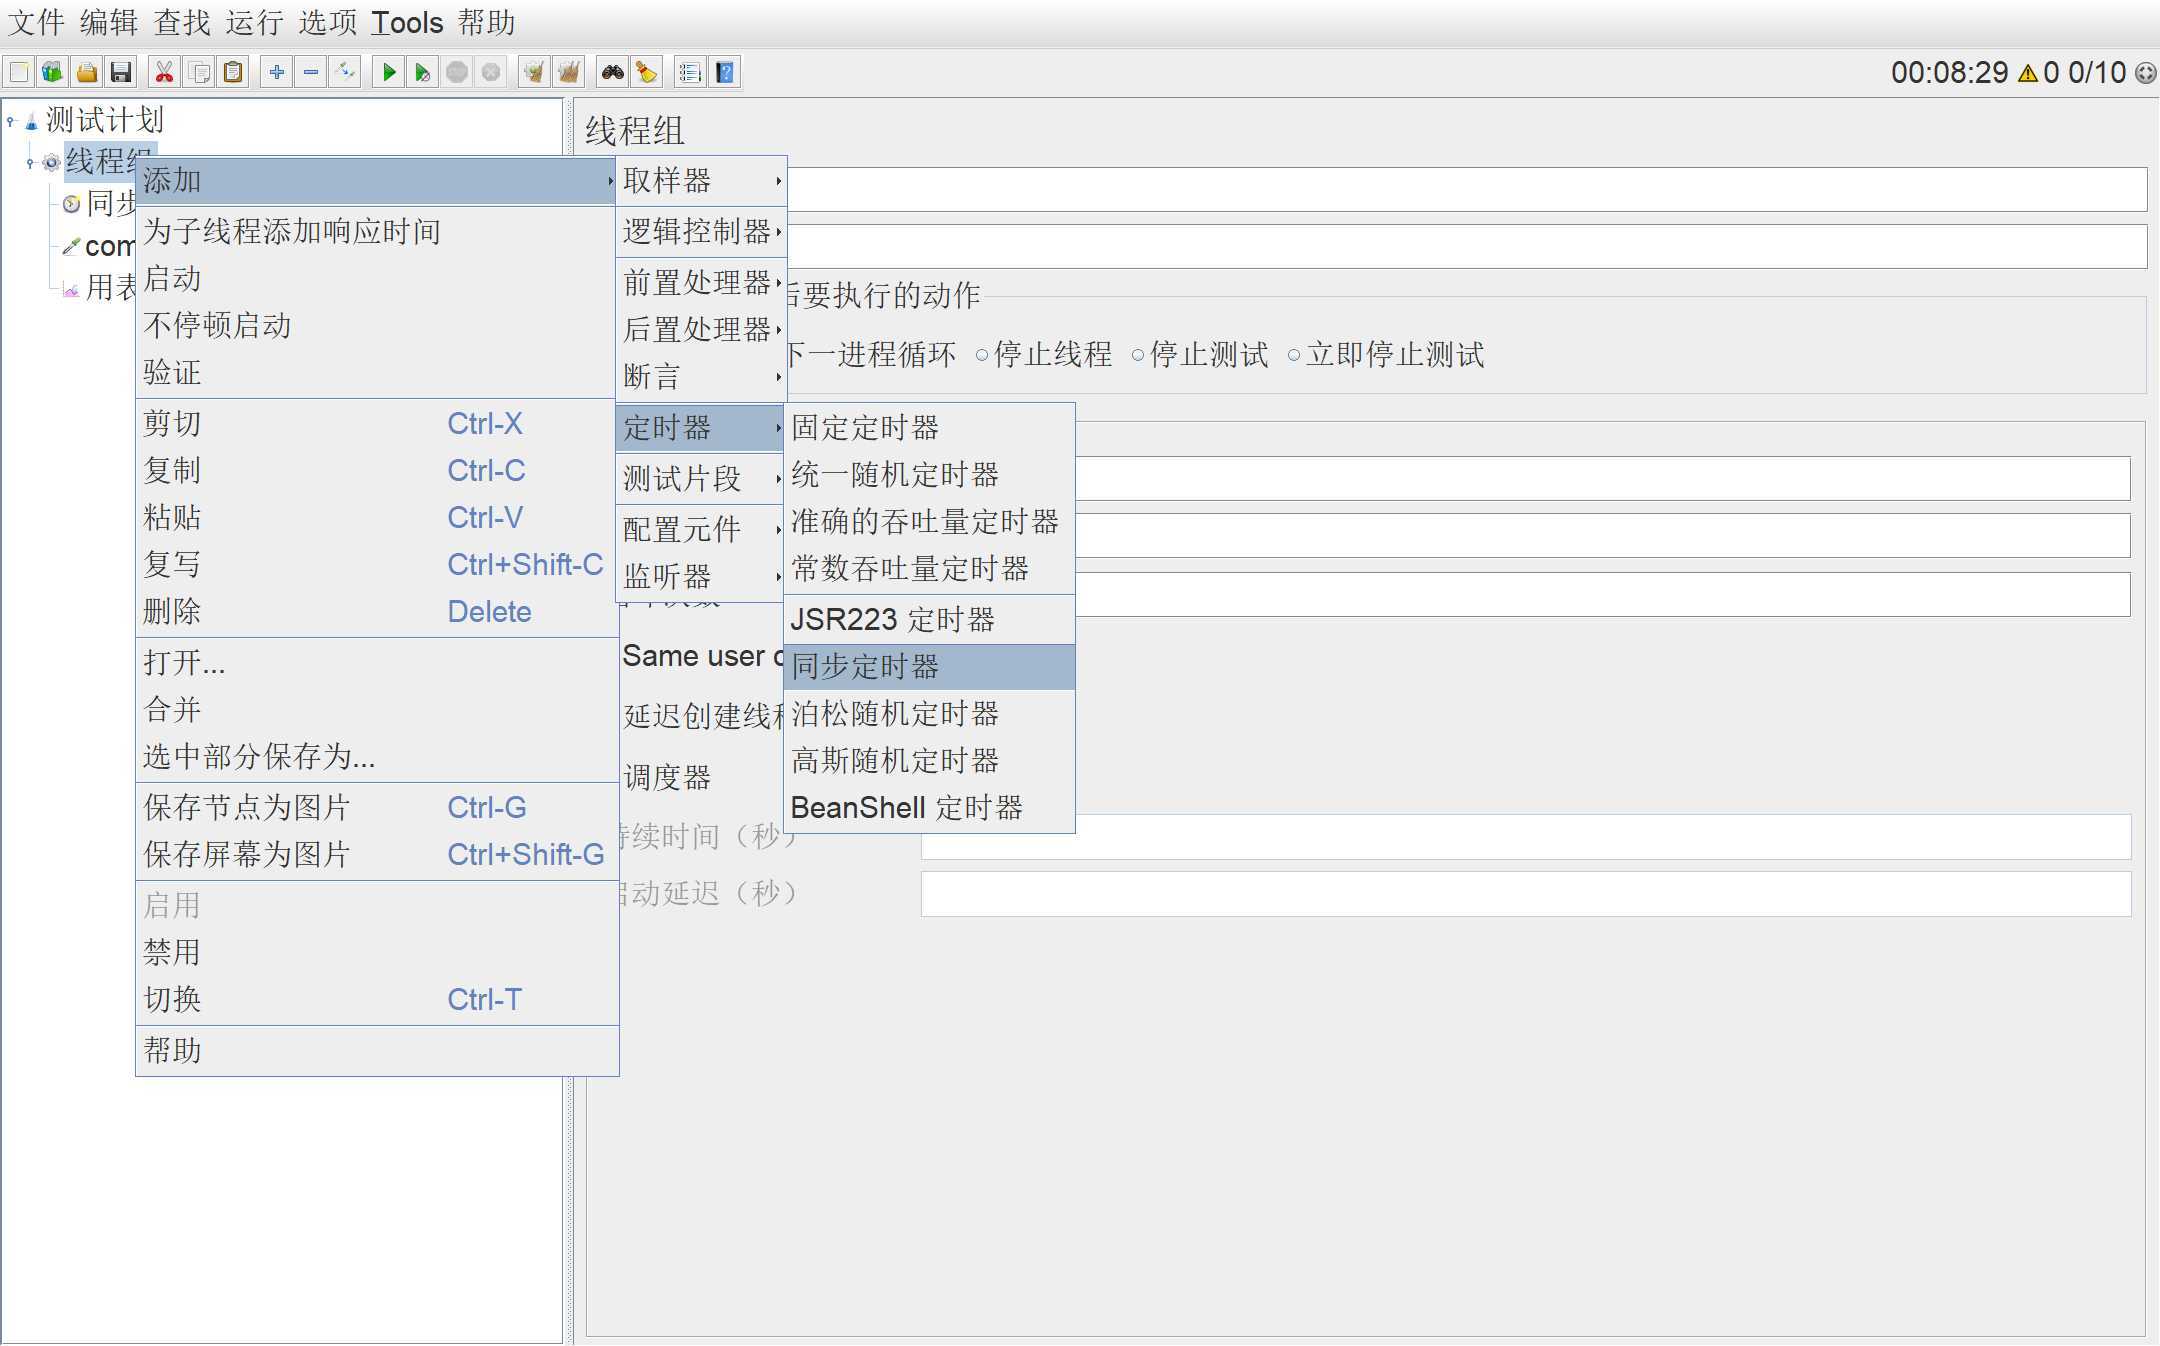Viewport: 2160px width, 1346px height.
Task: Expand the 监听器 submenu
Action: point(701,577)
